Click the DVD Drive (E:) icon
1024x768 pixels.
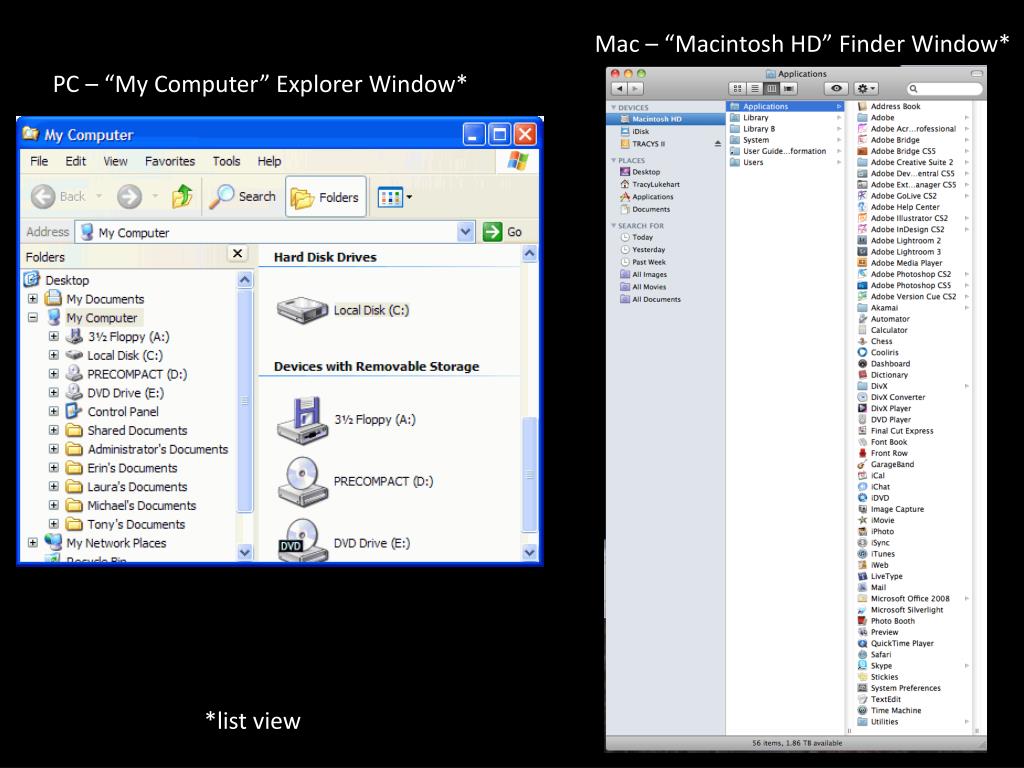pos(301,540)
